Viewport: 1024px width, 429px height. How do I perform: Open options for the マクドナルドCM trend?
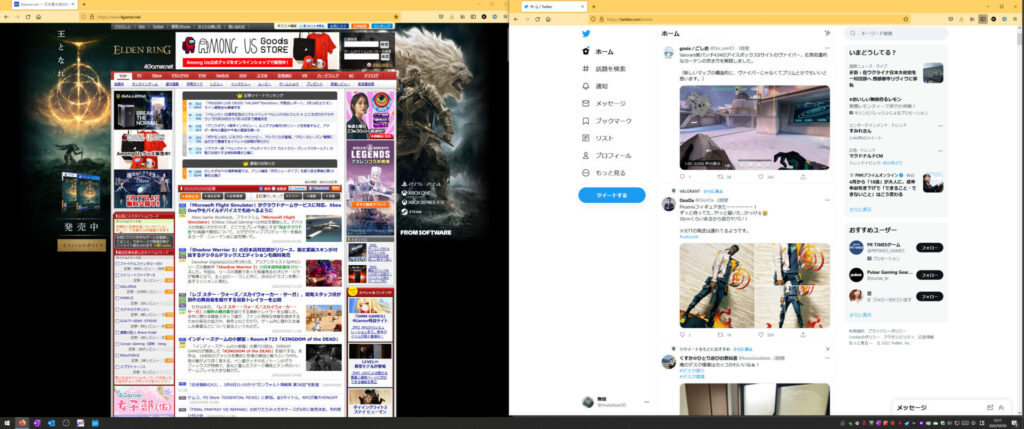tap(940, 150)
